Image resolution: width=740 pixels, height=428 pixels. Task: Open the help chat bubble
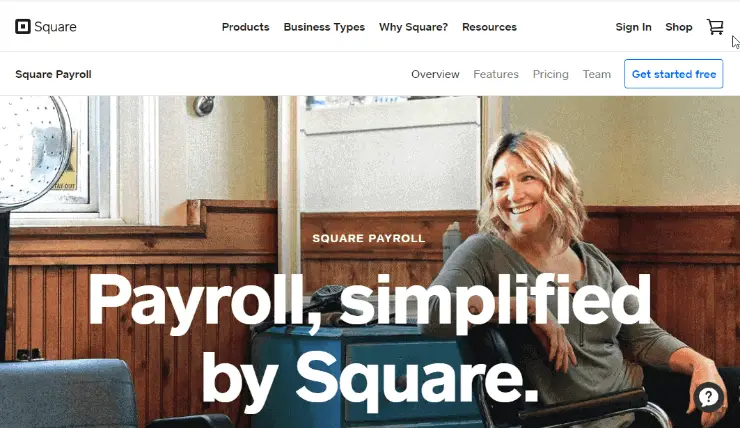(708, 397)
